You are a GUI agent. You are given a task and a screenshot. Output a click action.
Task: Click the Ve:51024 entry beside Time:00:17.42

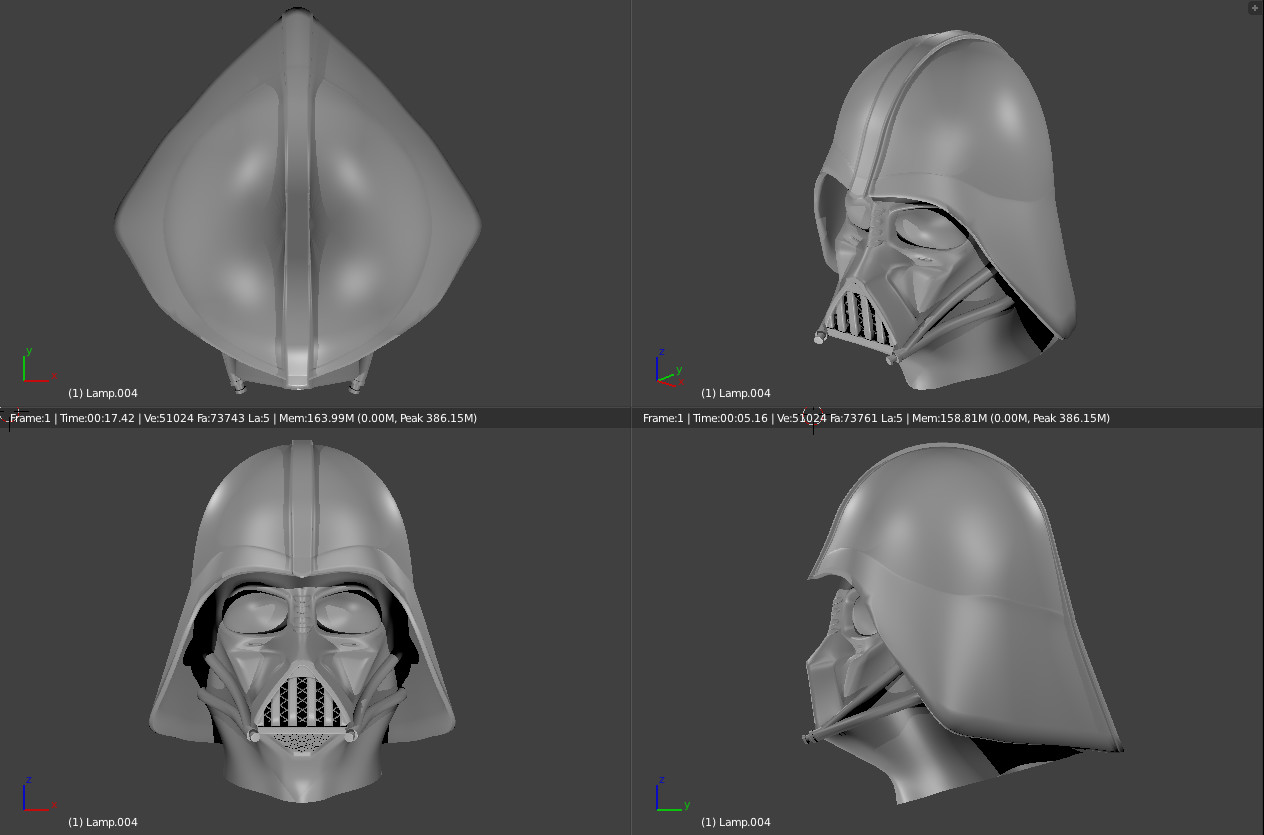171,418
